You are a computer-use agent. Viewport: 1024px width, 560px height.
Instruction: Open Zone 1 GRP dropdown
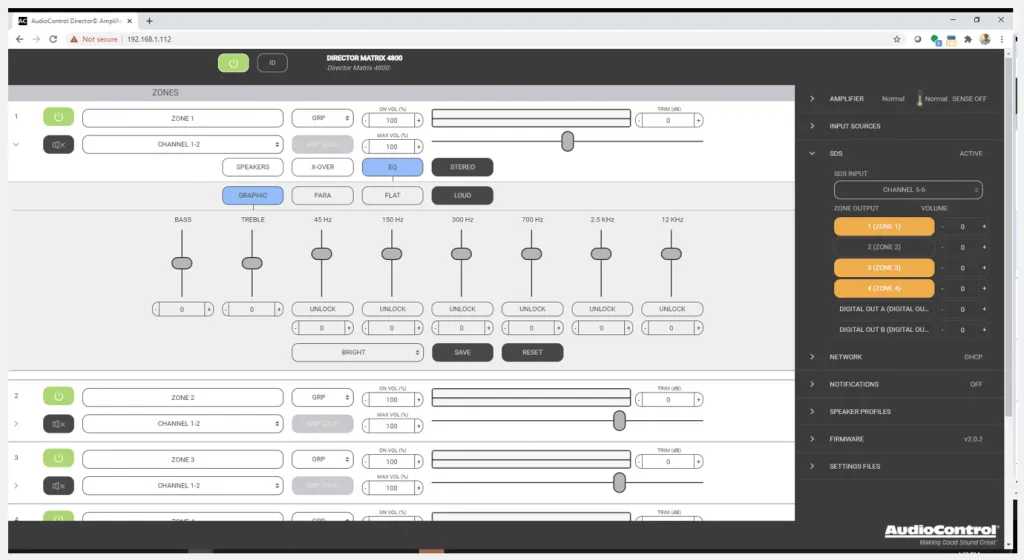click(x=323, y=118)
